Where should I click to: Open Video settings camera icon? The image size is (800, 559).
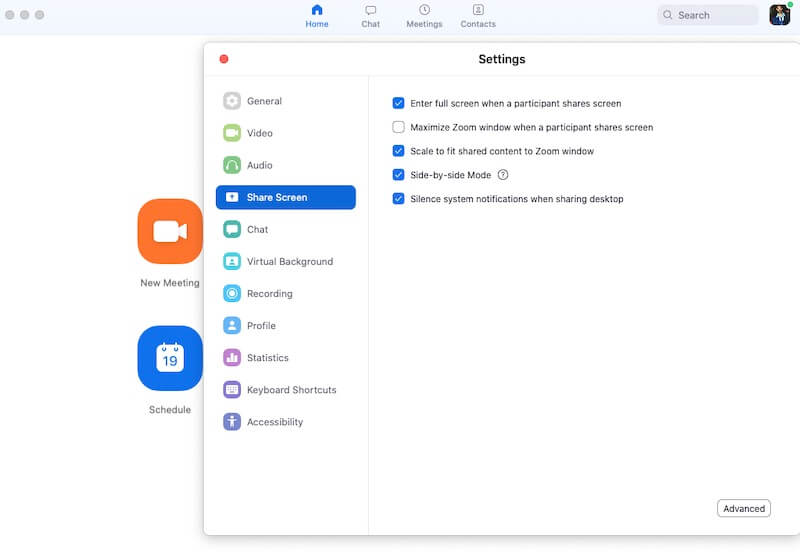(x=232, y=133)
